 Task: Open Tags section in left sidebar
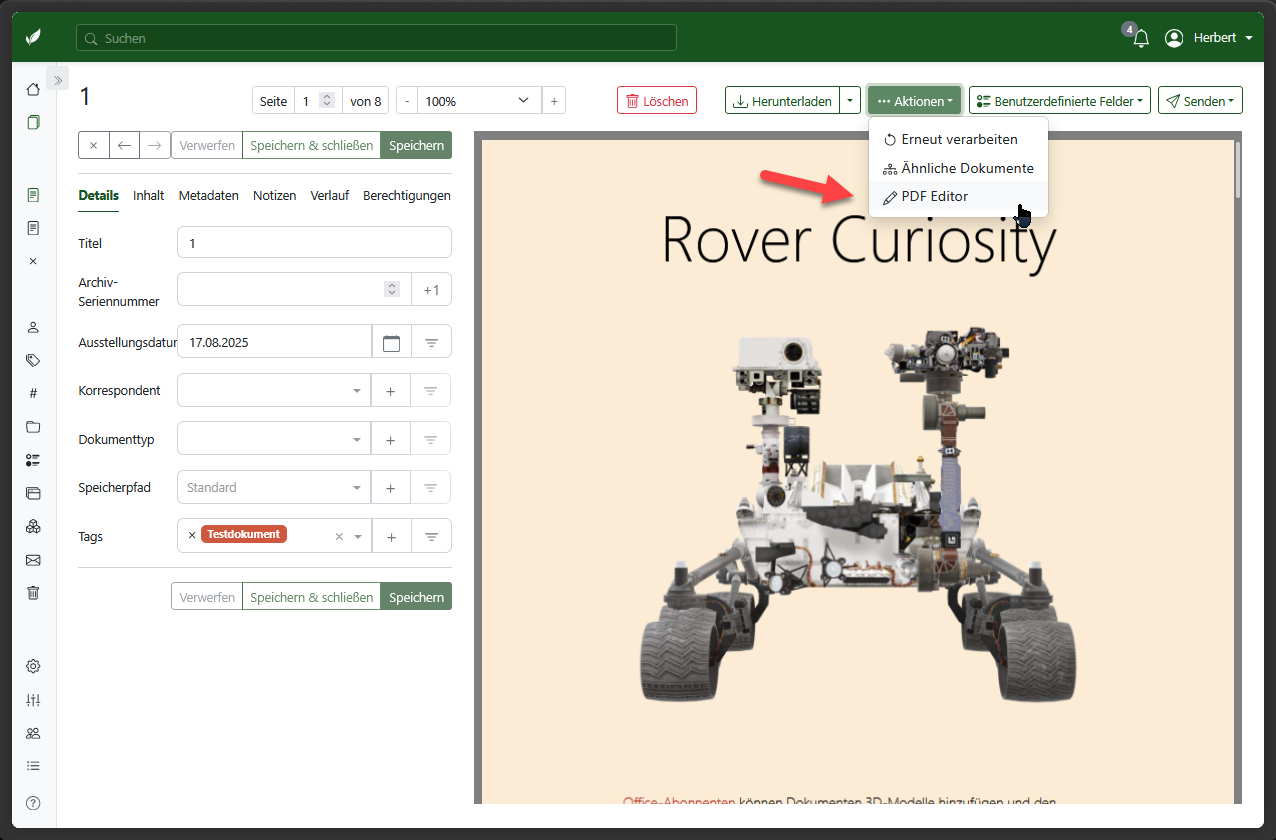(33, 360)
